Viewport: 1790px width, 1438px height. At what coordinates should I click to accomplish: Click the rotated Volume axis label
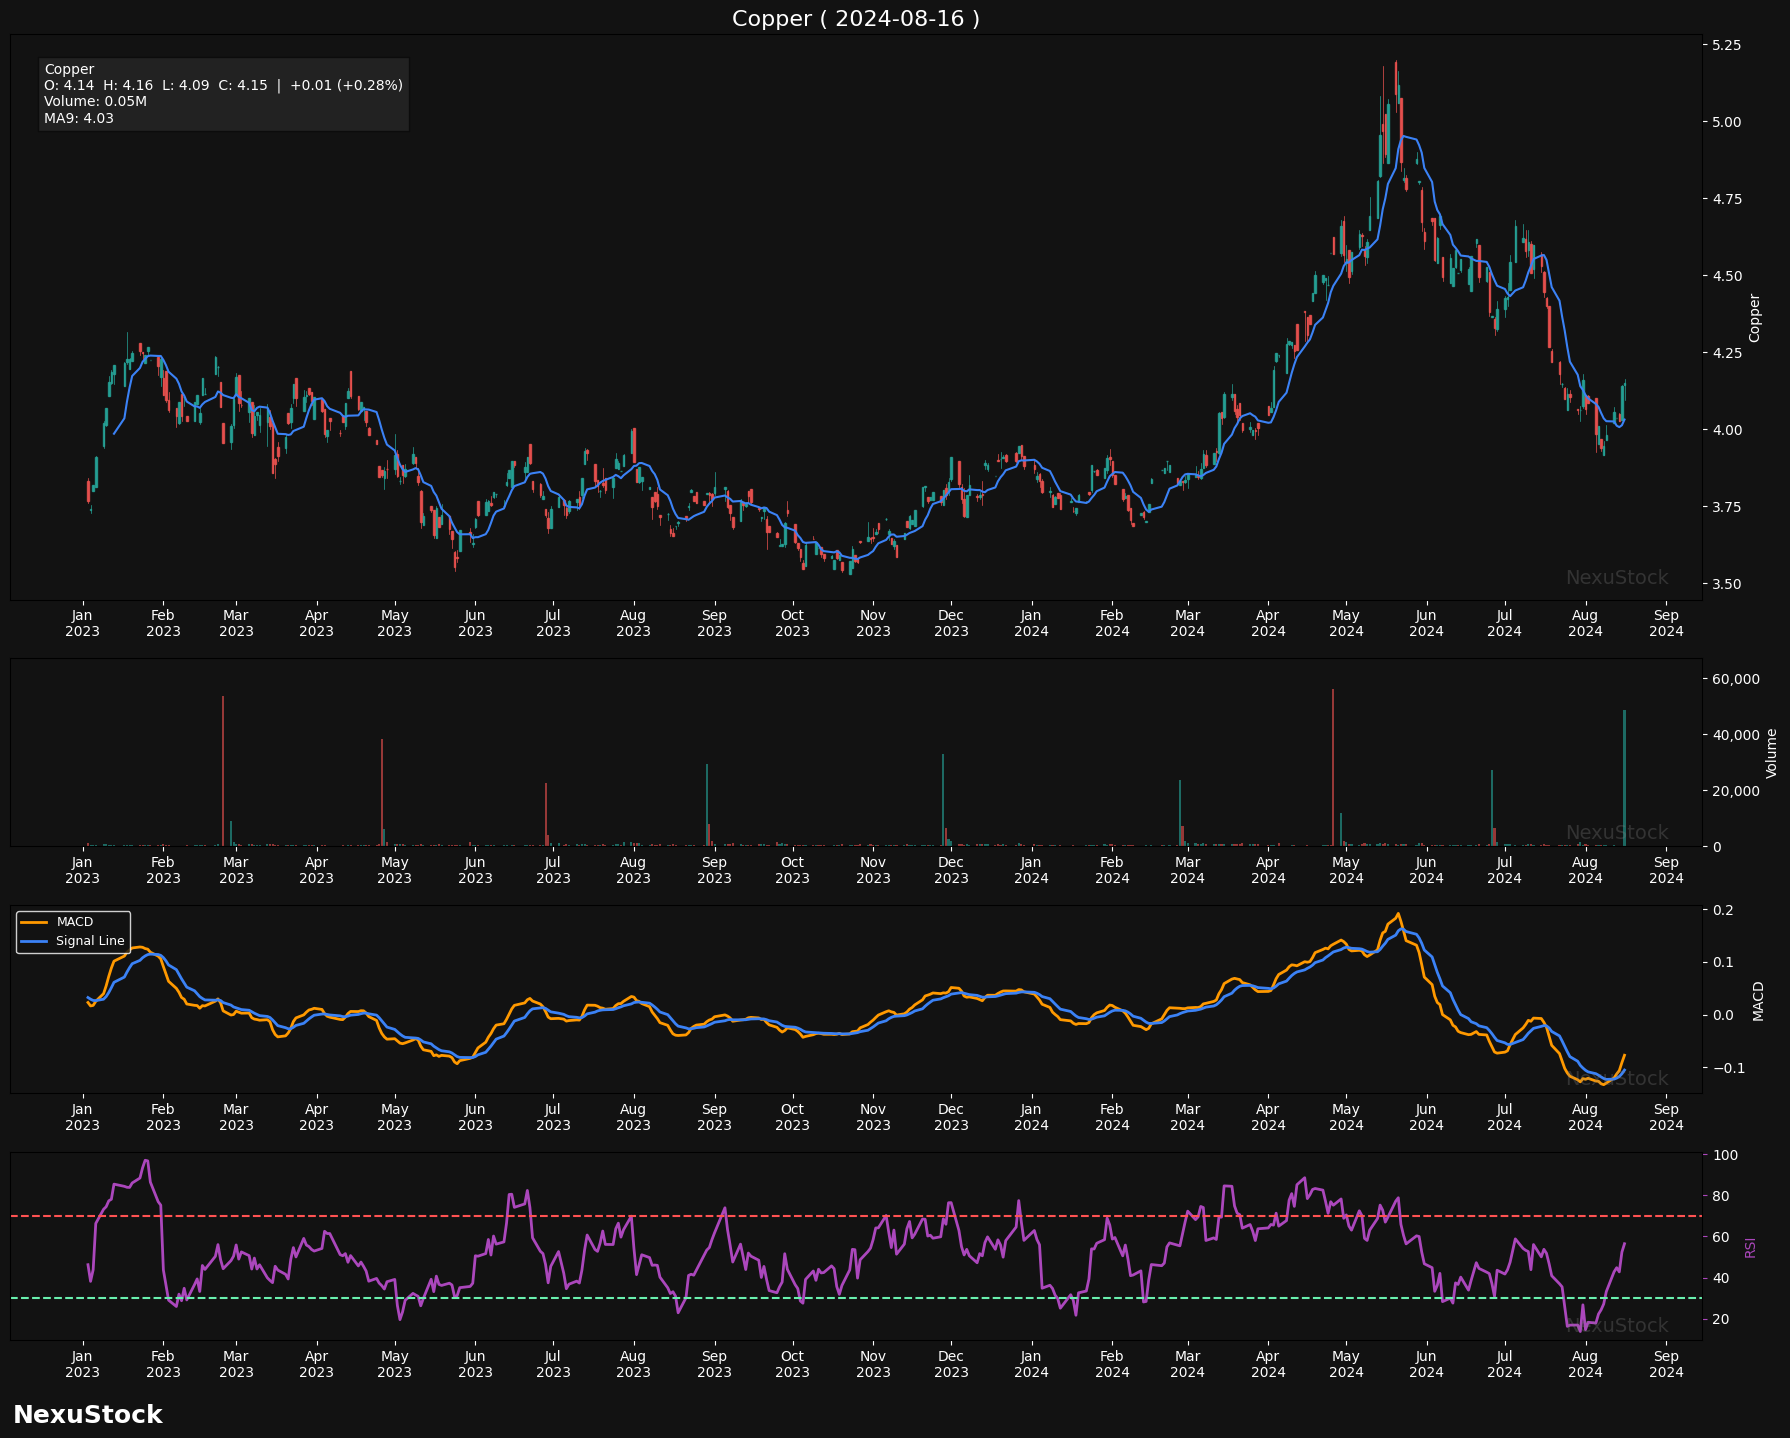tap(1771, 753)
